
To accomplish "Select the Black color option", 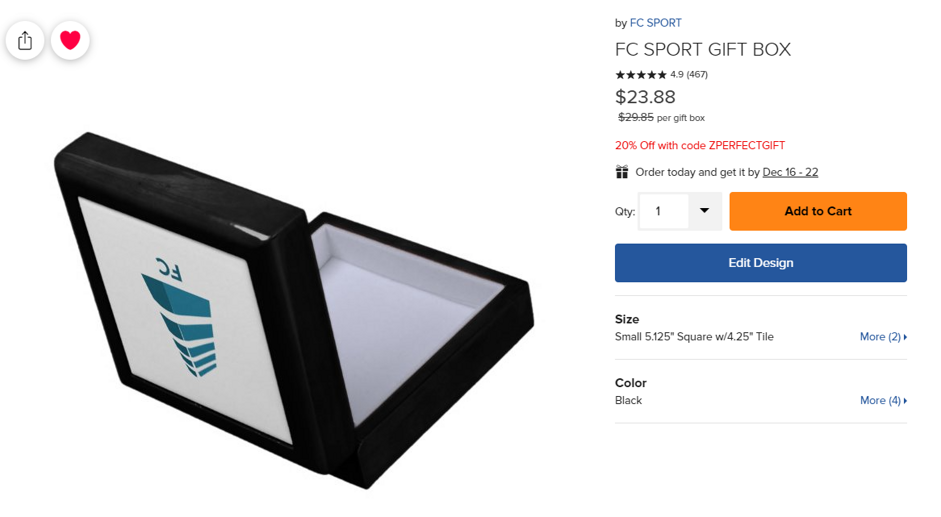I will (628, 401).
